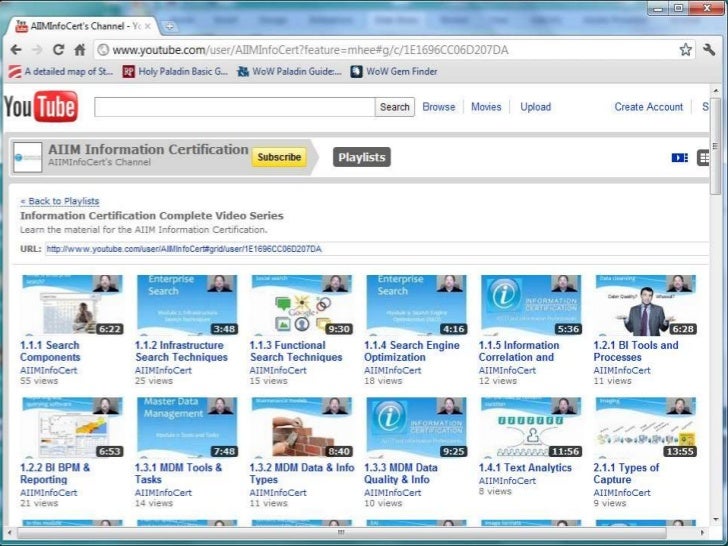Click AIIMInfoCert under 1.1.1 Search Components
The width and height of the screenshot is (728, 546).
coord(49,370)
